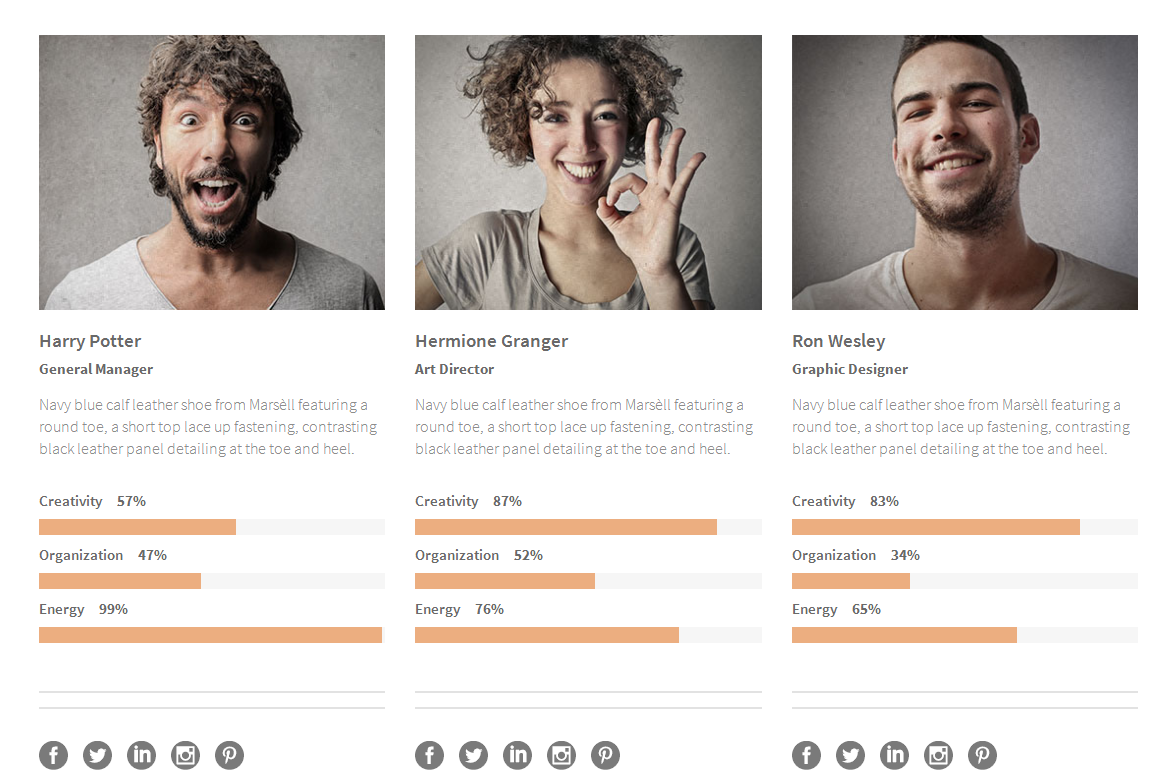
Task: Visit Ron Wesley's Instagram icon
Action: (x=938, y=755)
